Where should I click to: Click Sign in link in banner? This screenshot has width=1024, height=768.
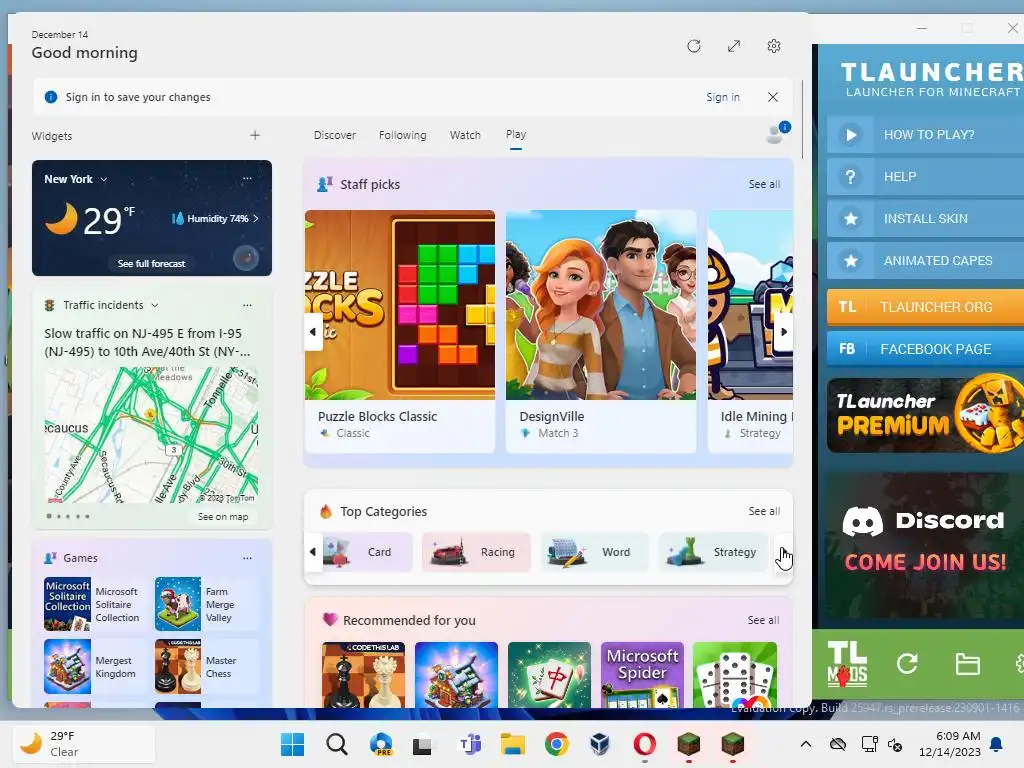722,97
